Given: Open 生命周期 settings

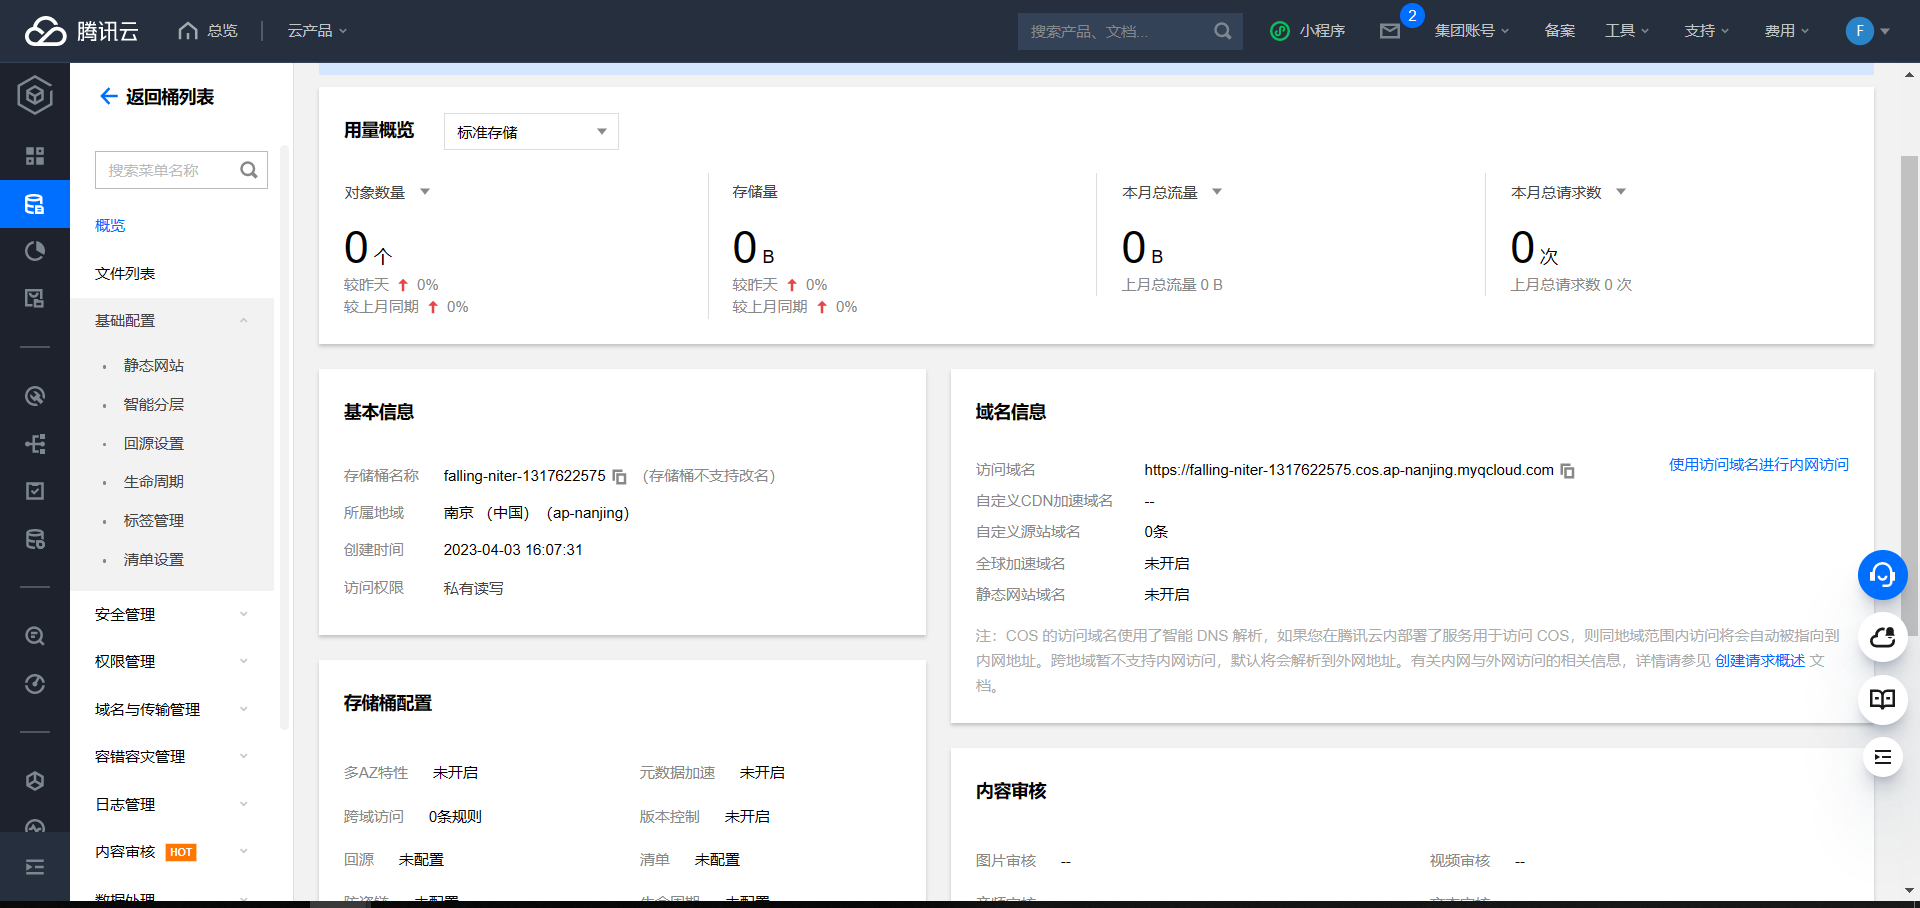Looking at the screenshot, I should (x=154, y=482).
